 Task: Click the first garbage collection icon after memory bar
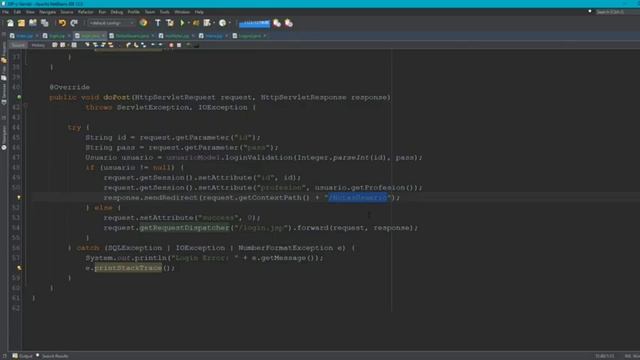277,23
